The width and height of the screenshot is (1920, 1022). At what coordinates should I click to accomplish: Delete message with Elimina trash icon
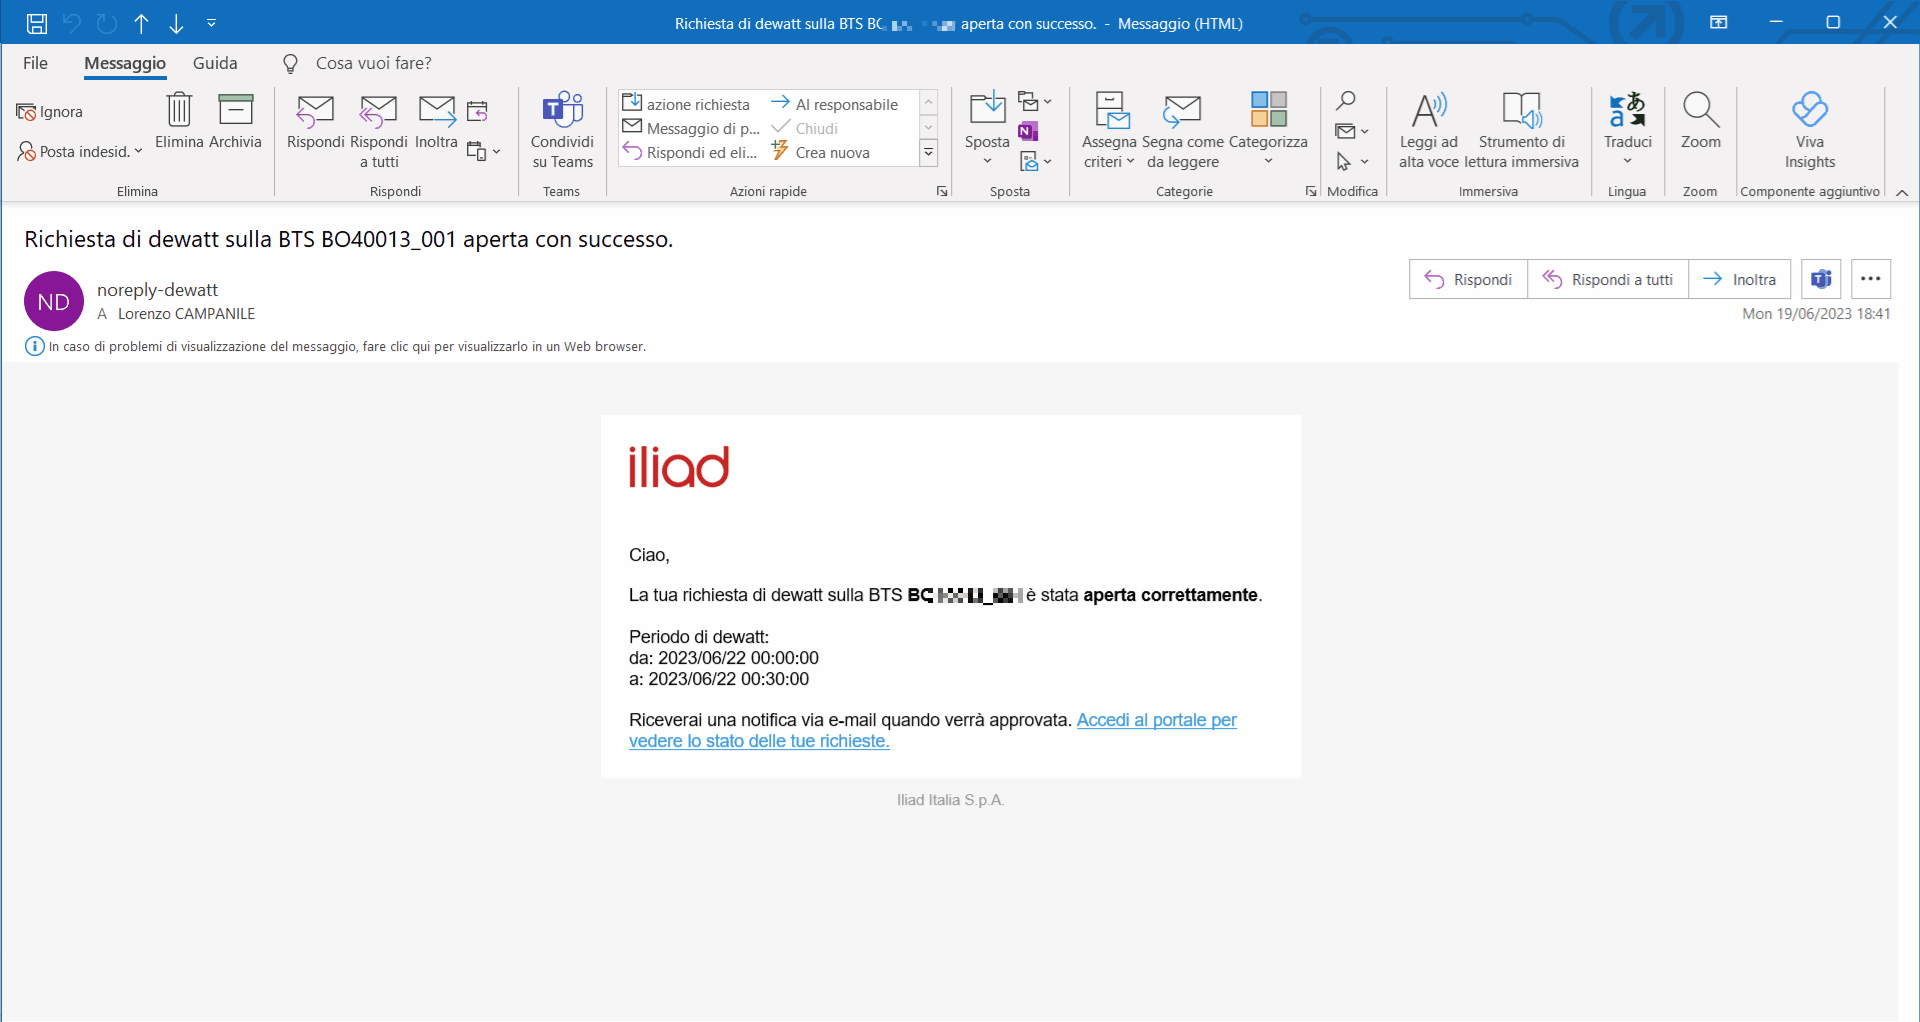[179, 121]
